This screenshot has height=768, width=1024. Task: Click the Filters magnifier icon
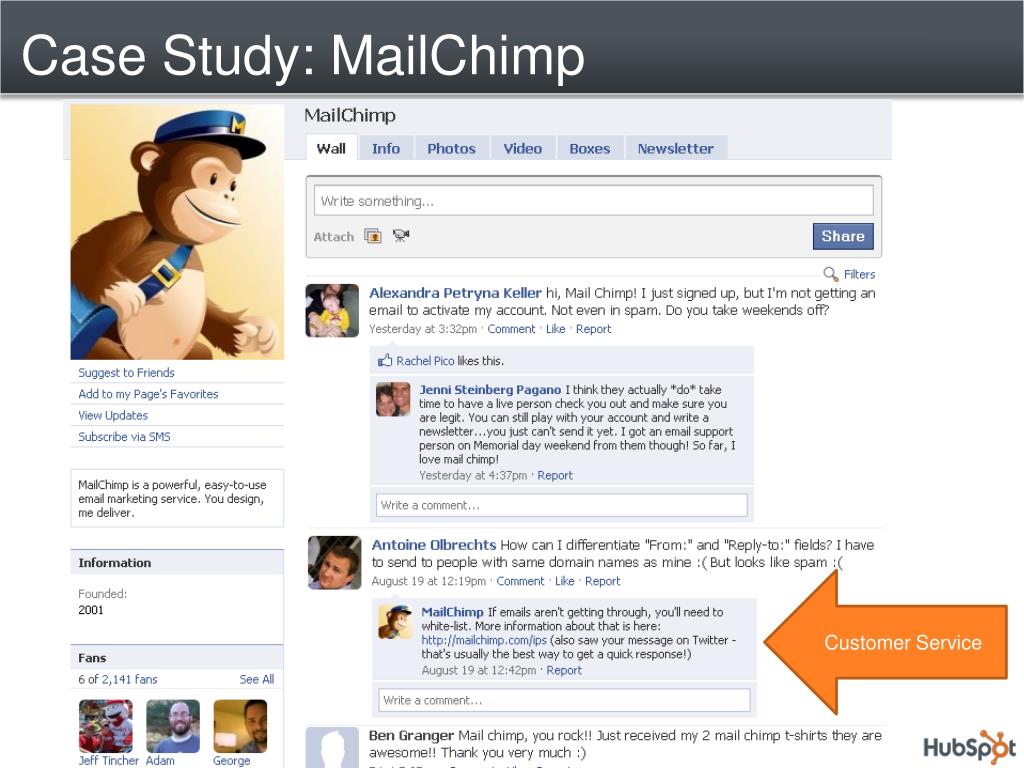tap(831, 274)
